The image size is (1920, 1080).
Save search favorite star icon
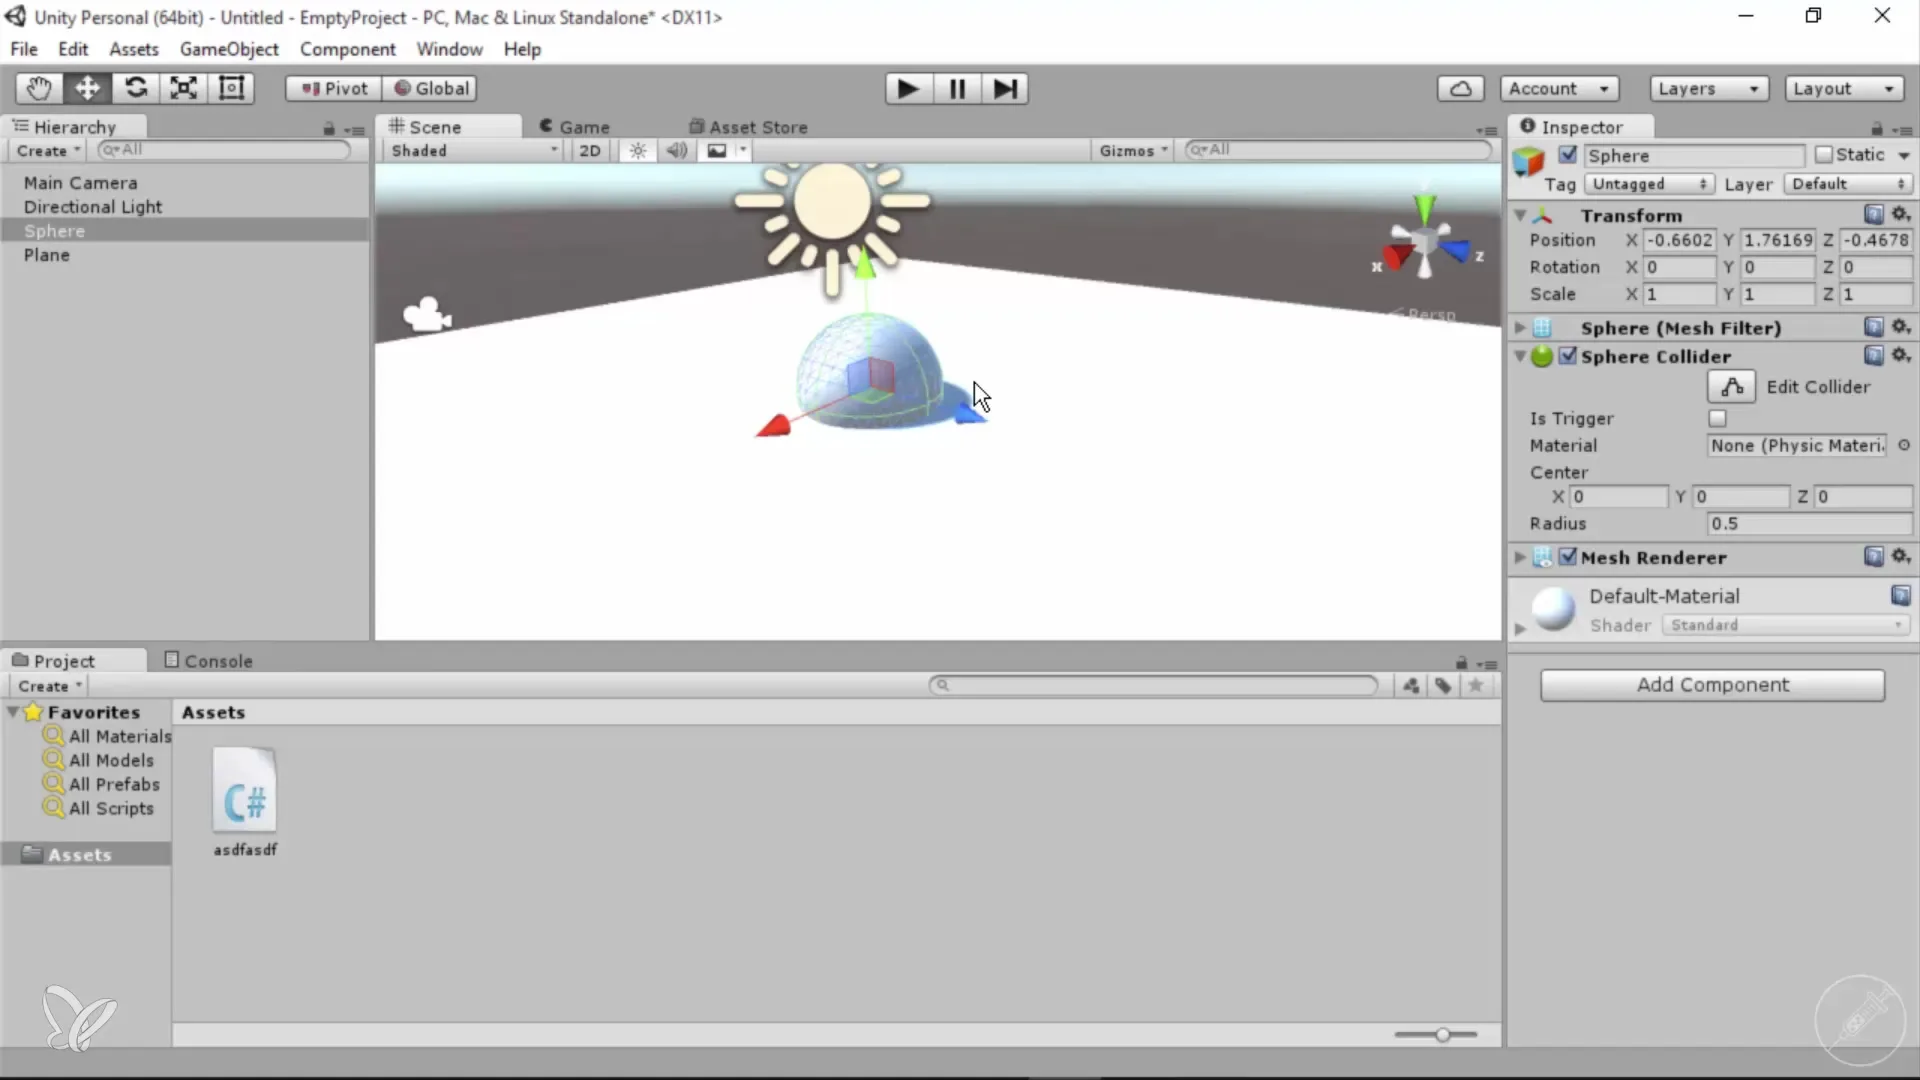point(1476,685)
